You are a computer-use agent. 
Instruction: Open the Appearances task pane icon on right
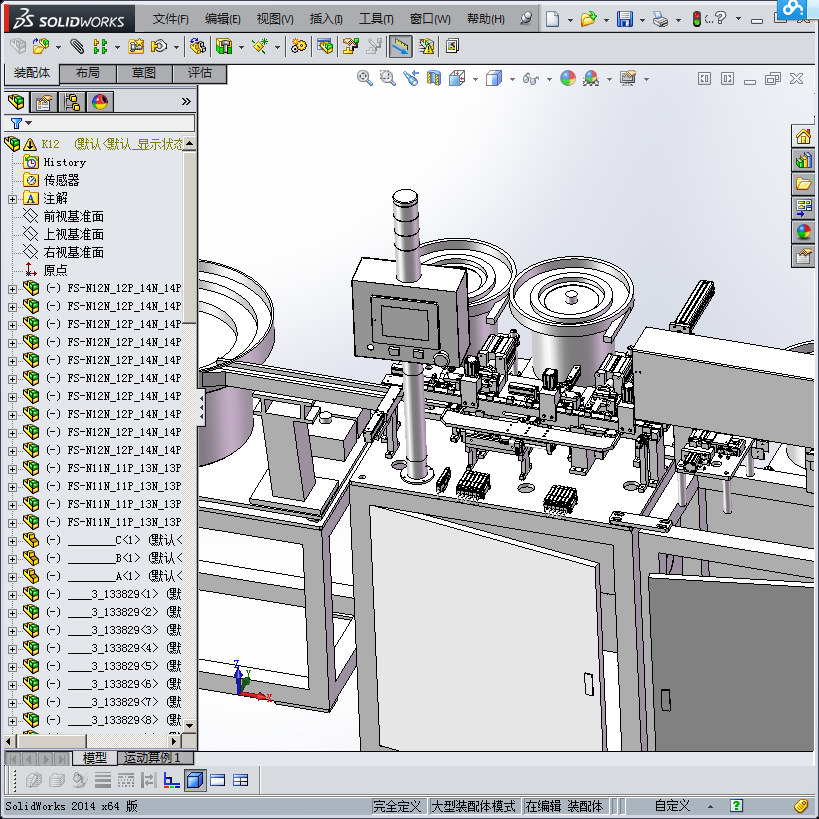[x=803, y=231]
